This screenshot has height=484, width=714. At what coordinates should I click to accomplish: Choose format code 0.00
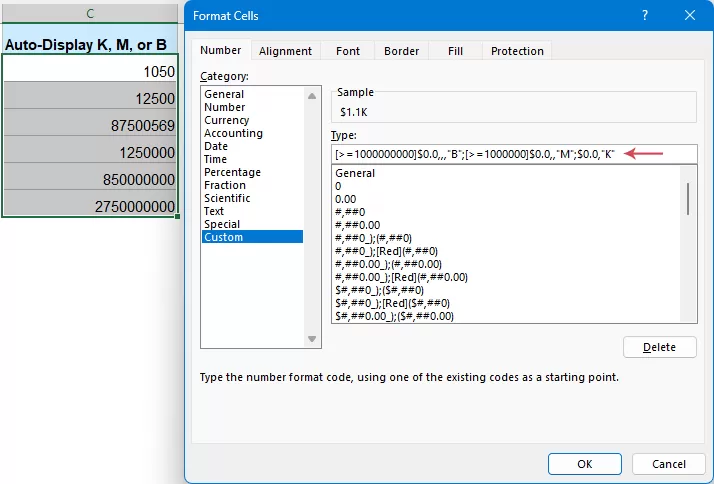[506, 199]
